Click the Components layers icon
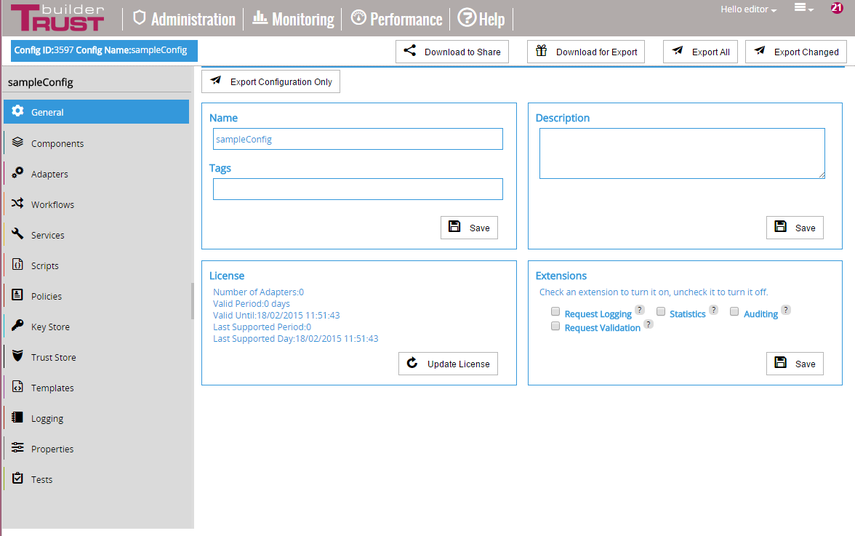Image resolution: width=855 pixels, height=536 pixels. pyautogui.click(x=17, y=142)
